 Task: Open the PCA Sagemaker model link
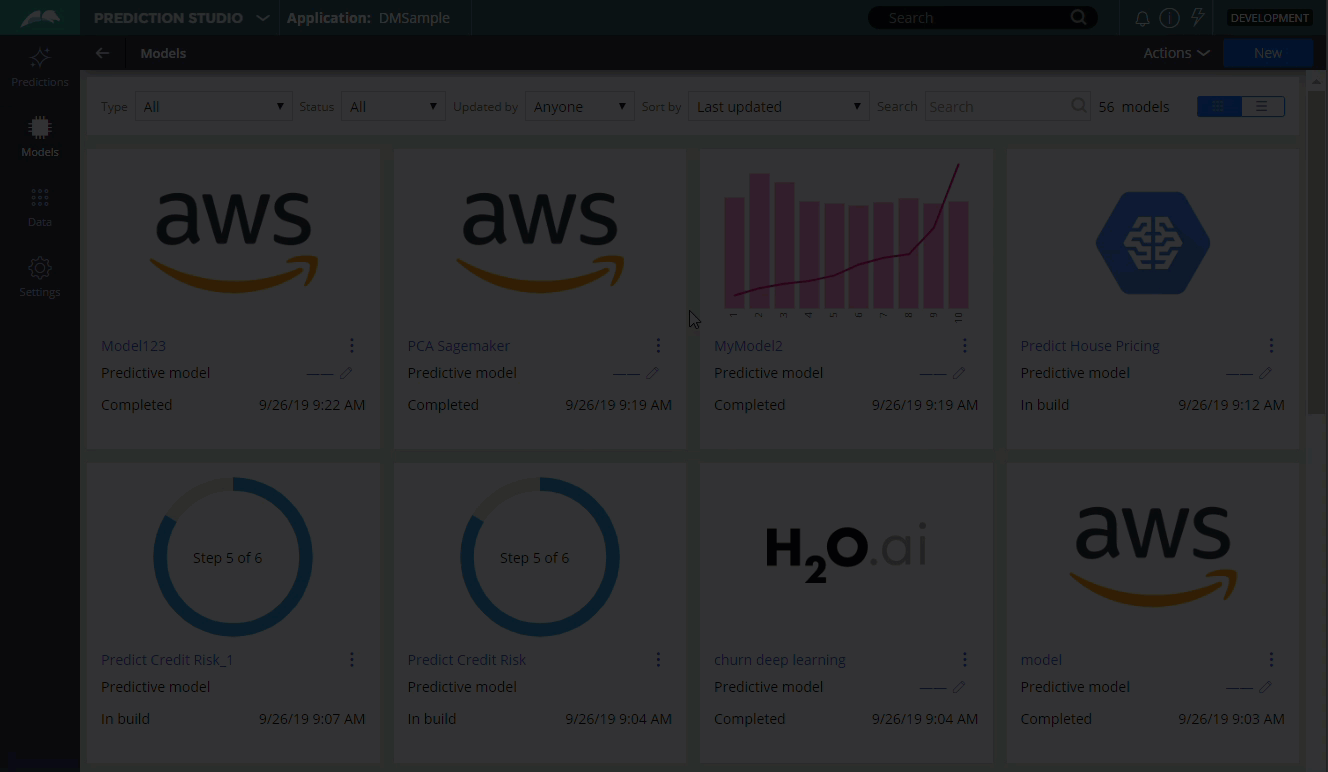click(x=458, y=346)
